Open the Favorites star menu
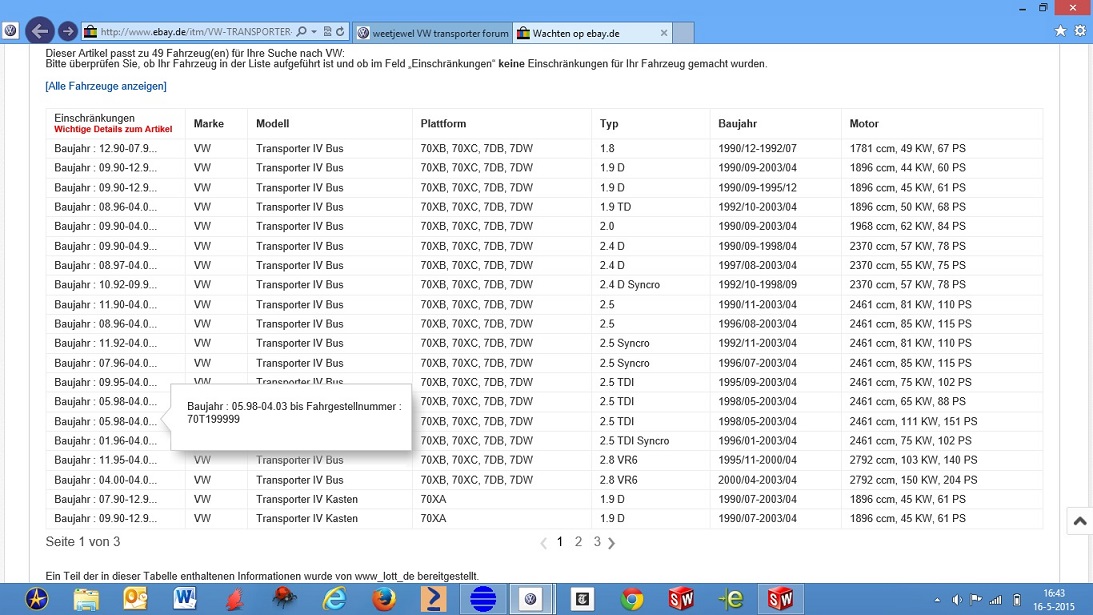Image resolution: width=1093 pixels, height=615 pixels. click(x=1060, y=31)
